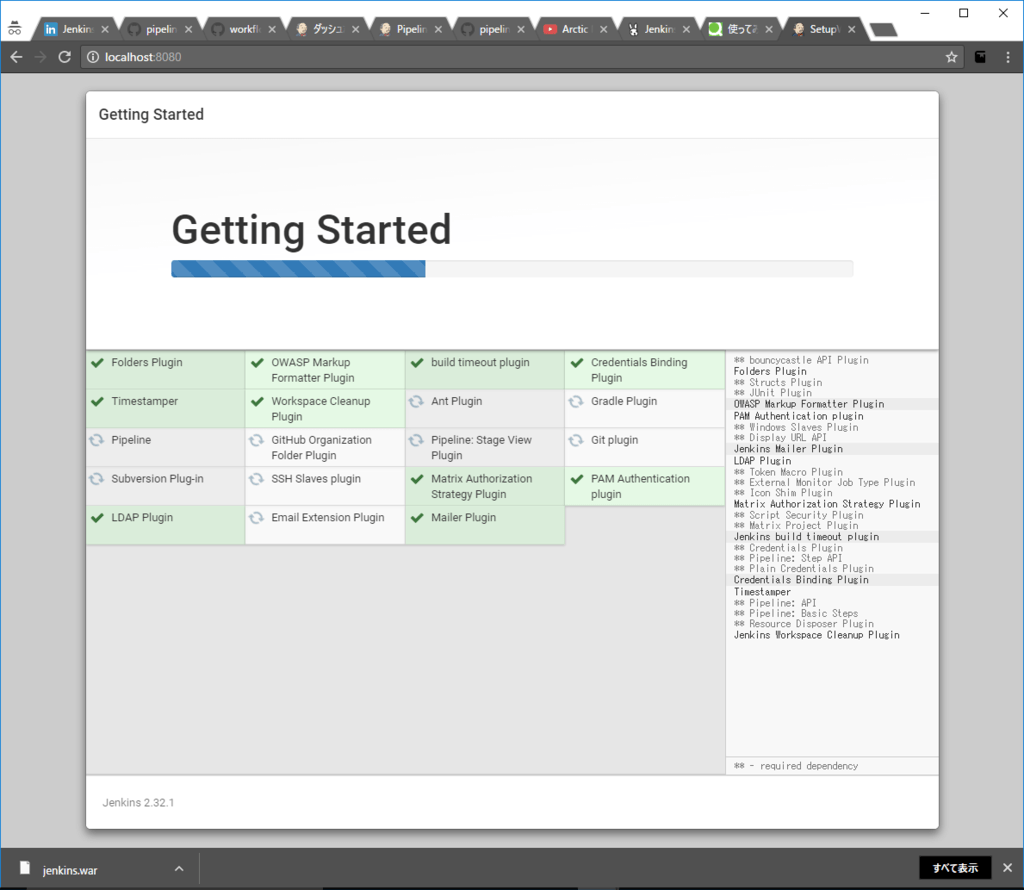Click the jenkins.war file icon in the download bar
1024x890 pixels.
pos(25,868)
